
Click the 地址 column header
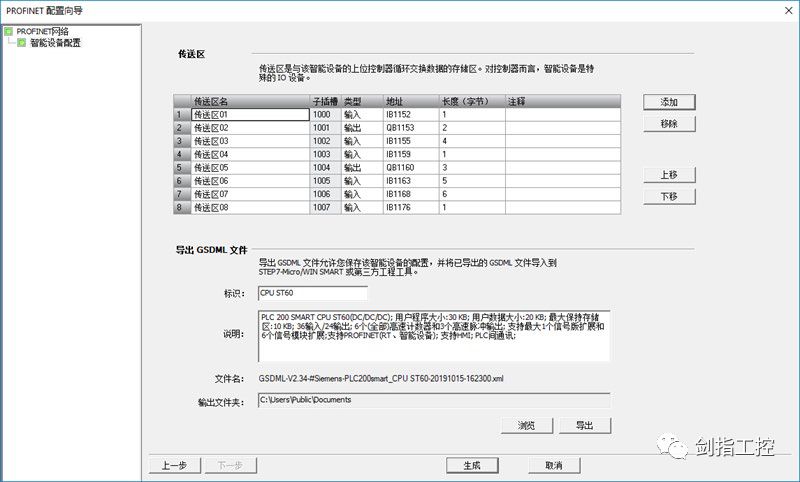tap(411, 102)
